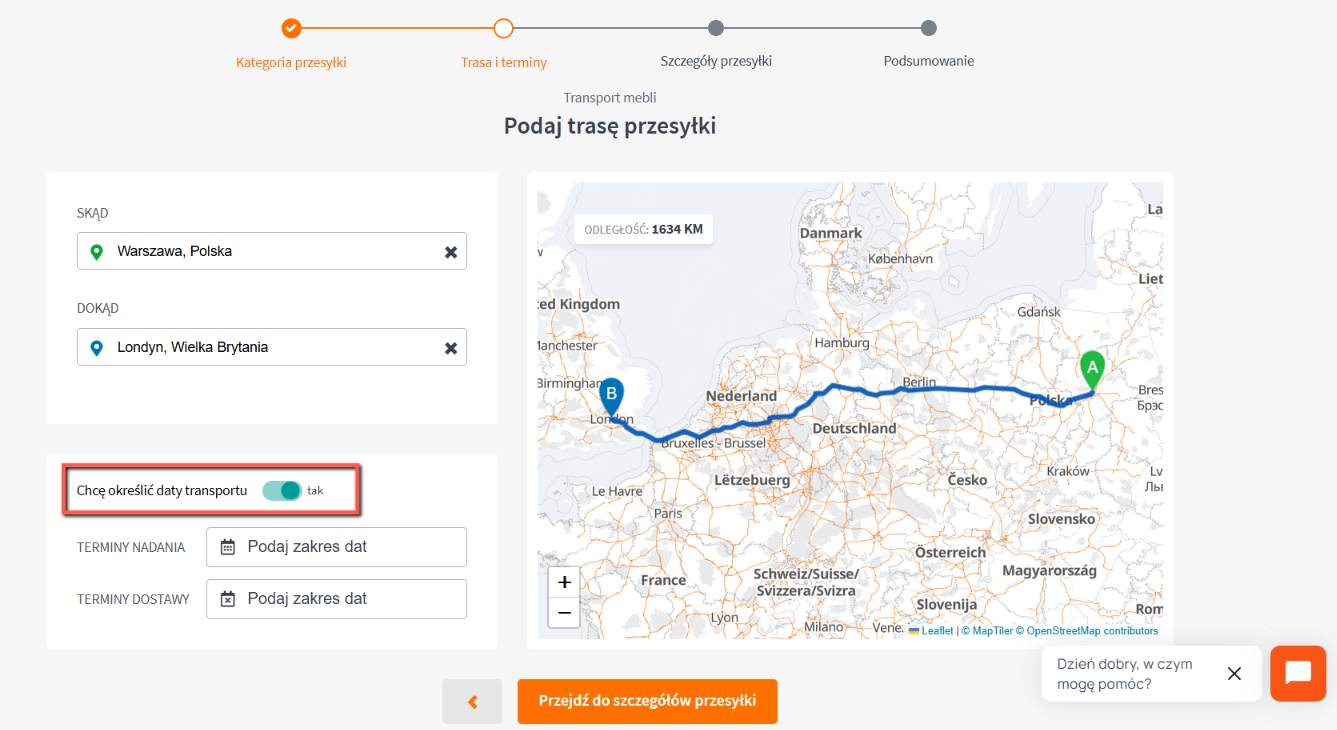Open the Terminy dostawy date range picker
This screenshot has height=730, width=1337.
coord(336,599)
